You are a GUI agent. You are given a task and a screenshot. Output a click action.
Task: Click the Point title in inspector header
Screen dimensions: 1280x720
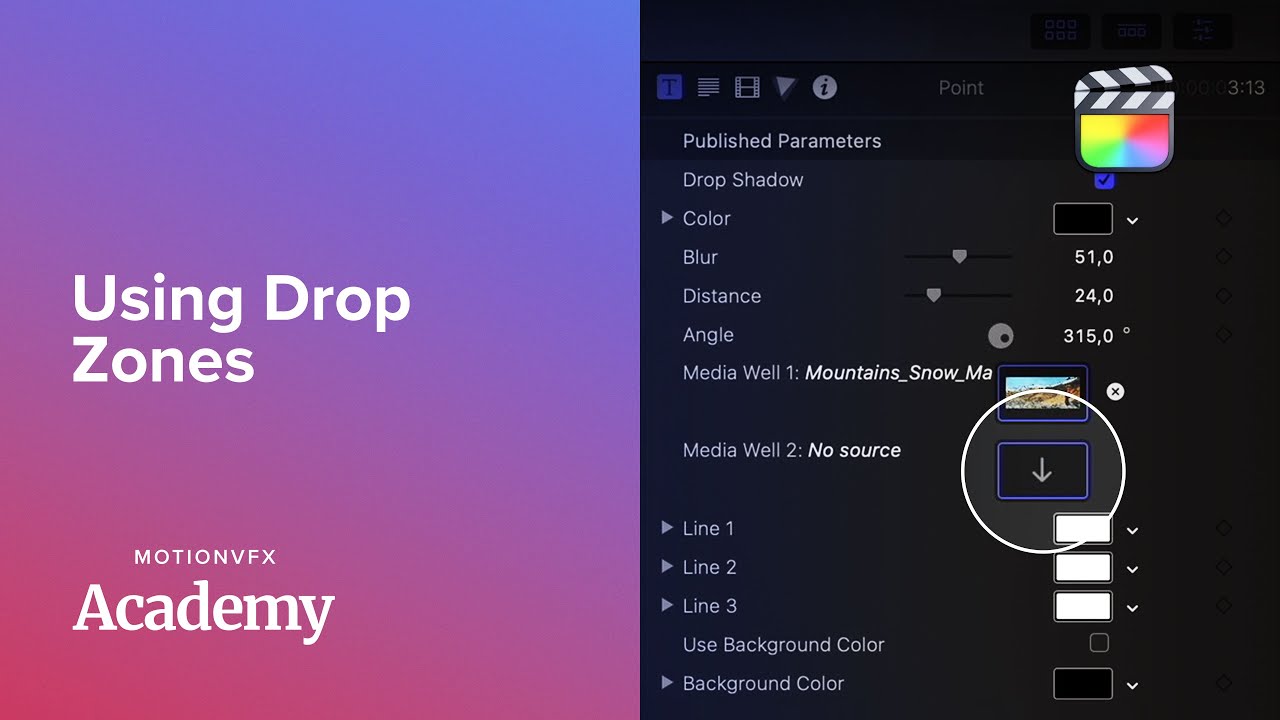point(961,88)
